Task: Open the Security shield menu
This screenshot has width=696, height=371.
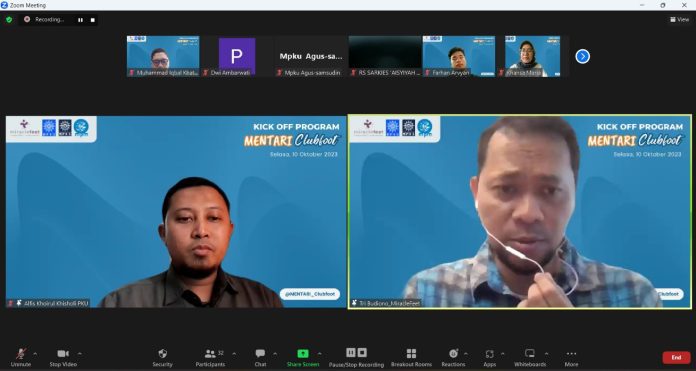Action: click(162, 357)
